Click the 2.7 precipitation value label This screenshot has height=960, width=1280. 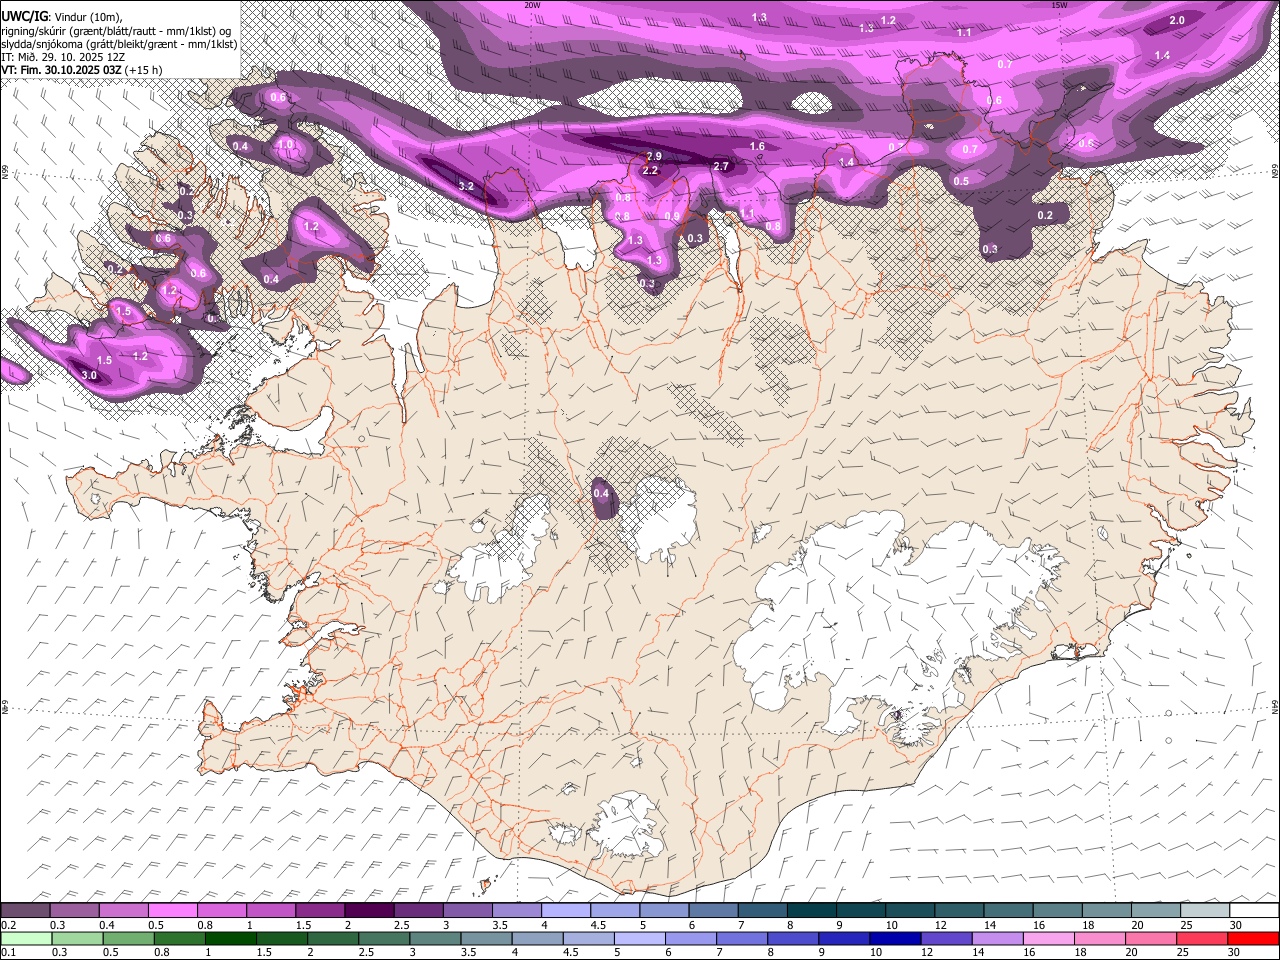tap(721, 166)
